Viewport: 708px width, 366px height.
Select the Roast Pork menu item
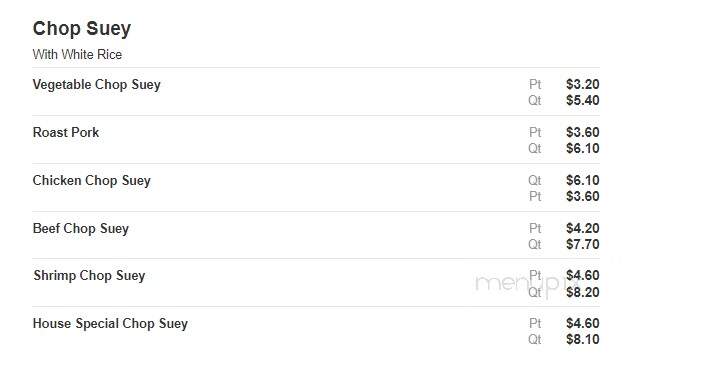click(x=66, y=132)
